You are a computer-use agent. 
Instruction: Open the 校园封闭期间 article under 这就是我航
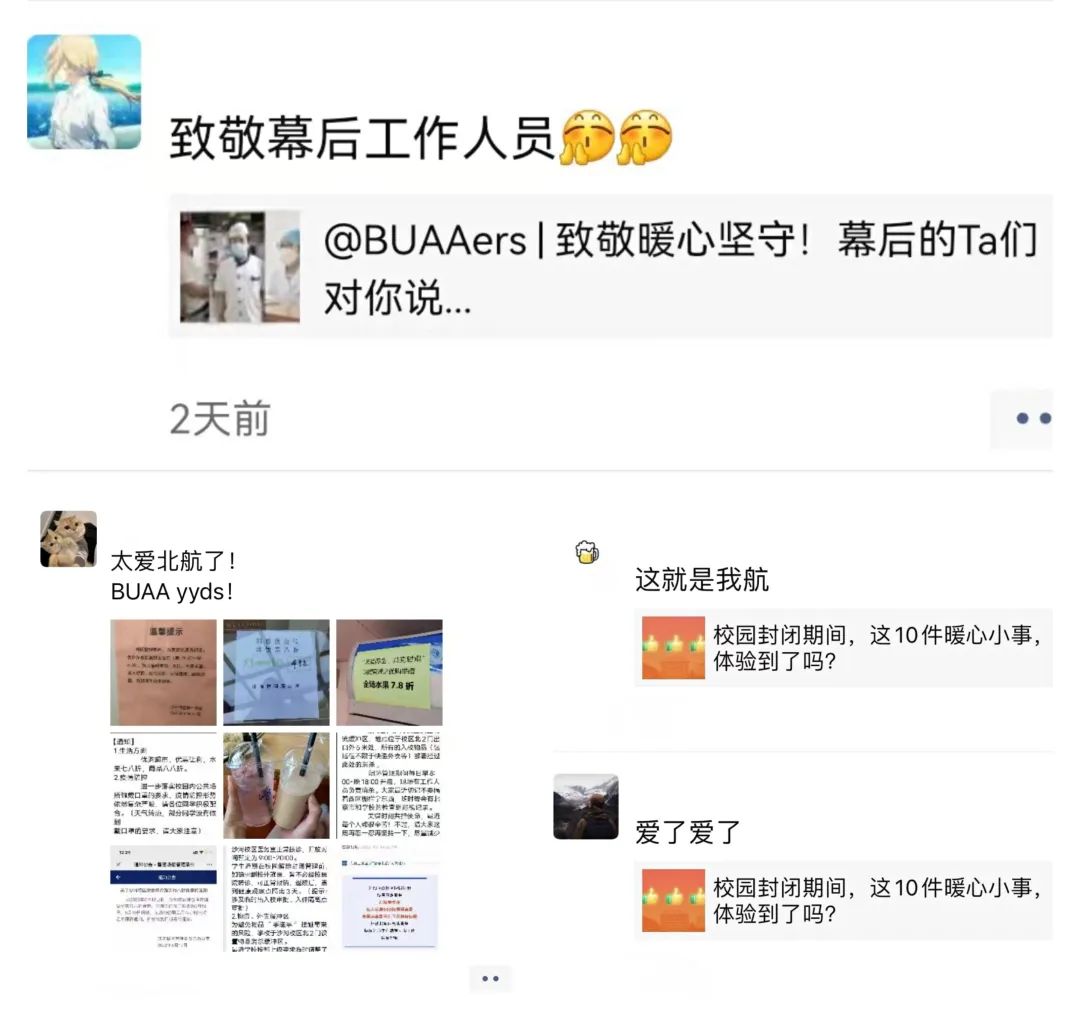point(843,648)
